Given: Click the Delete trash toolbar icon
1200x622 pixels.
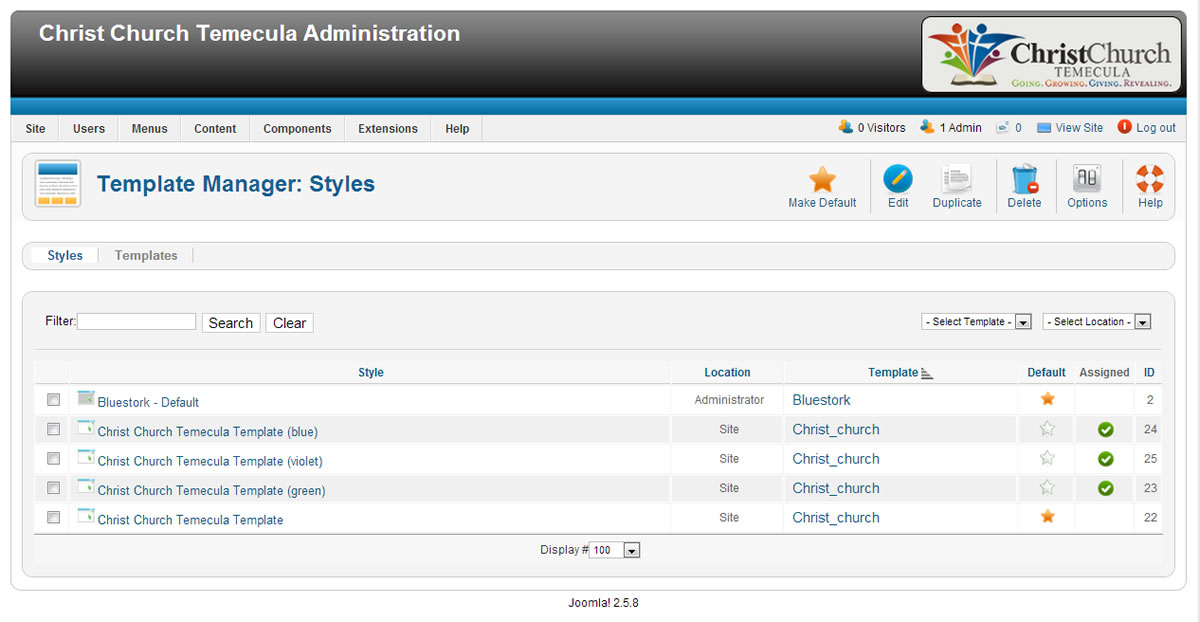Looking at the screenshot, I should tap(1024, 180).
